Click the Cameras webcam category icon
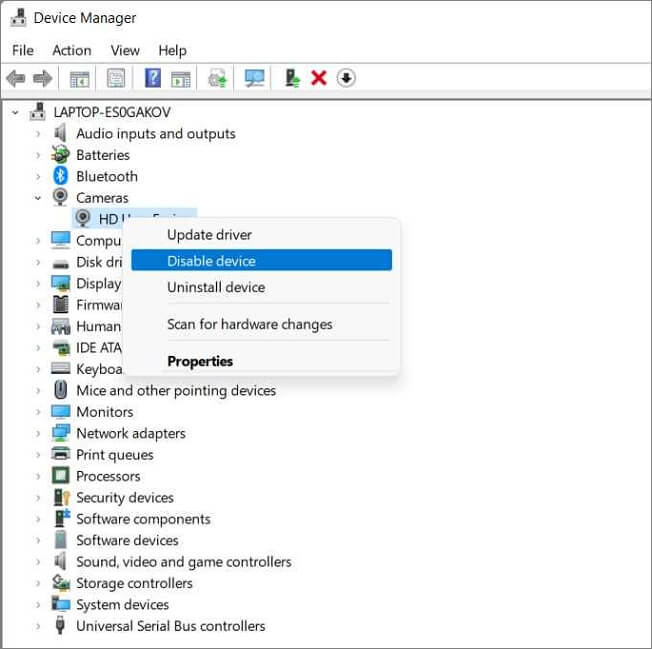652x649 pixels. pos(60,197)
